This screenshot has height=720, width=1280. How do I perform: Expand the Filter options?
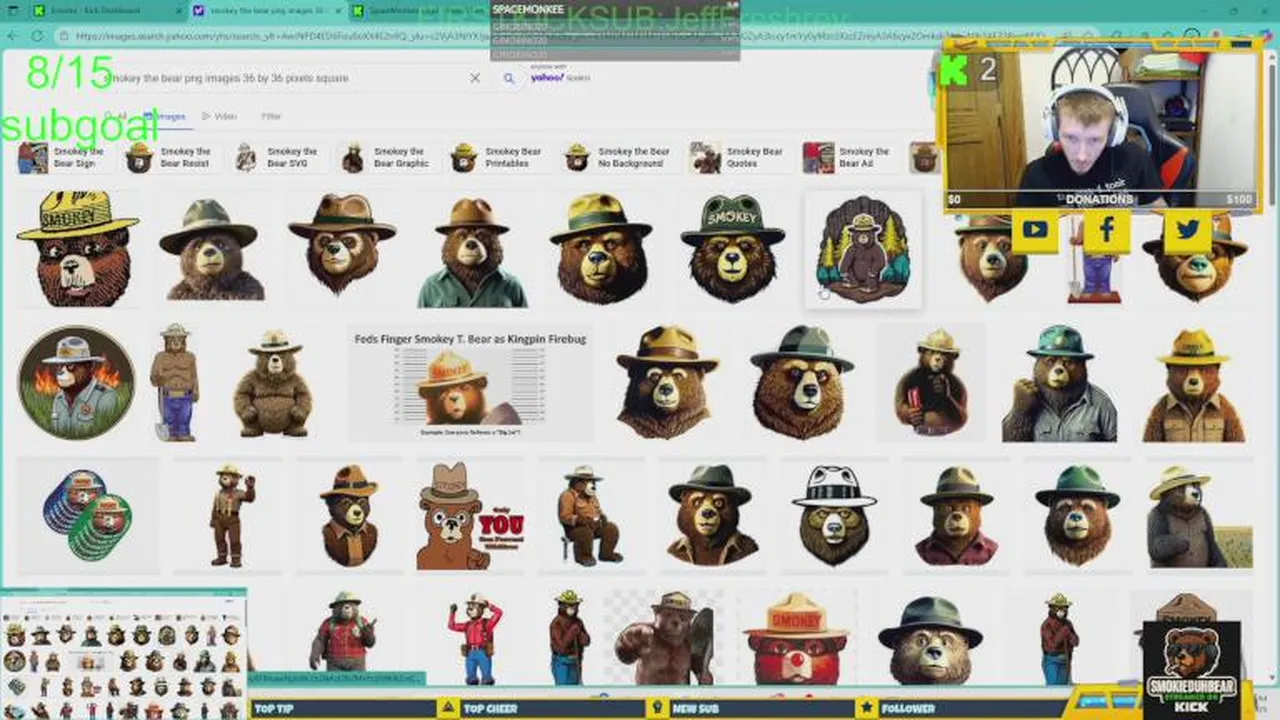coord(271,116)
